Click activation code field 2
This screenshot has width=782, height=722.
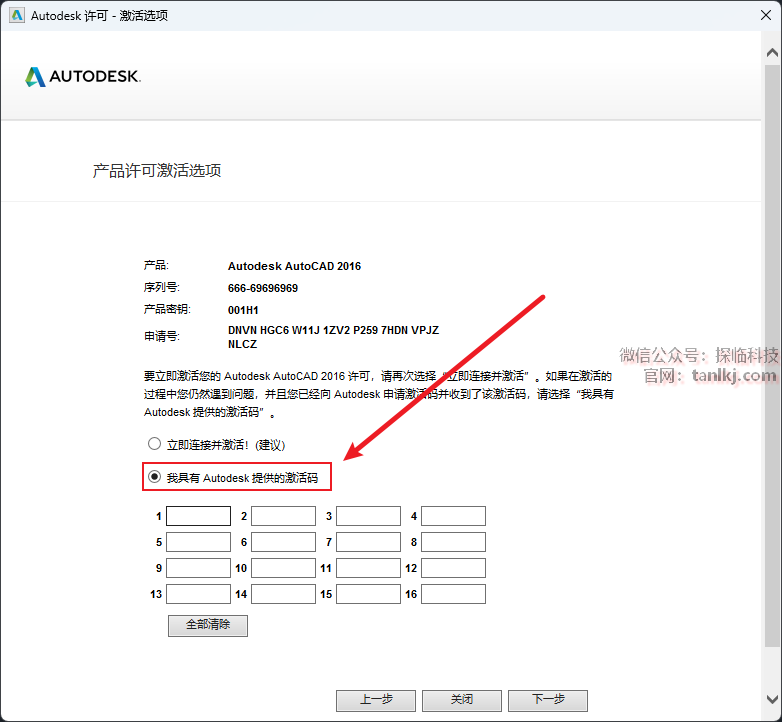tap(283, 516)
